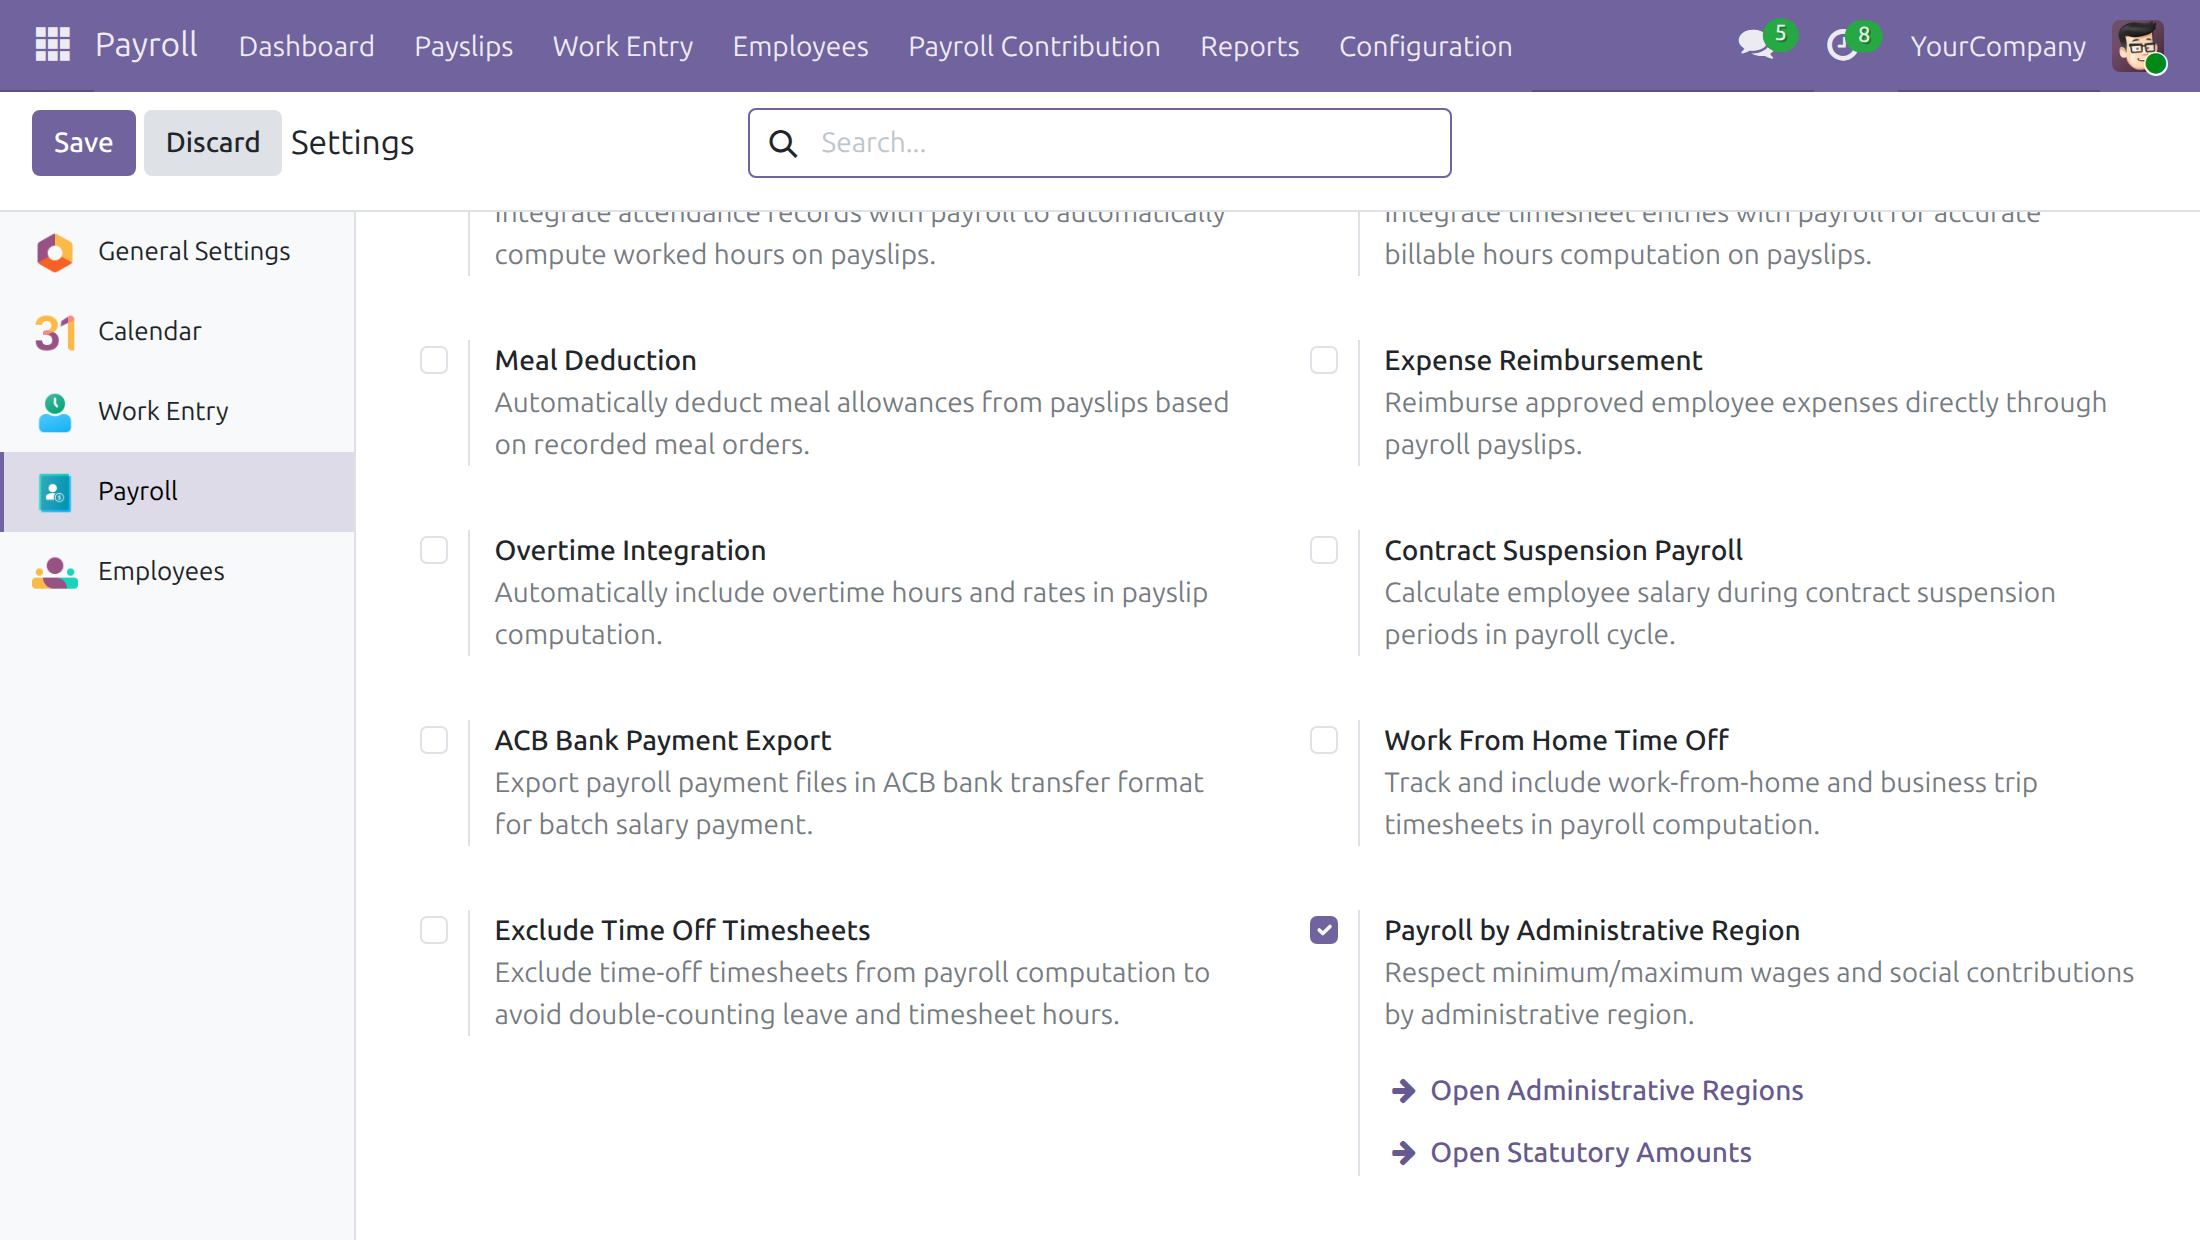Viewport: 2200px width, 1240px height.
Task: Open the Payslips menu
Action: 464,46
